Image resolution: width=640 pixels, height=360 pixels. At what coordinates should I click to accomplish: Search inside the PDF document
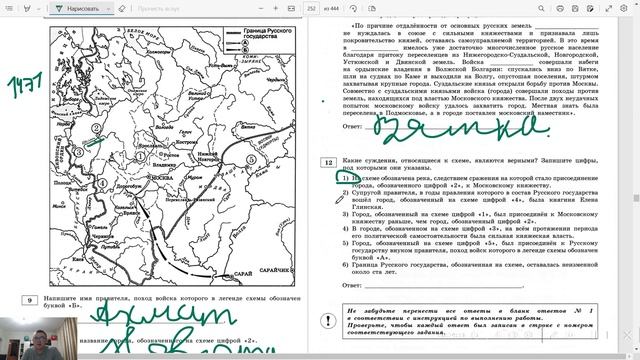(541, 8)
